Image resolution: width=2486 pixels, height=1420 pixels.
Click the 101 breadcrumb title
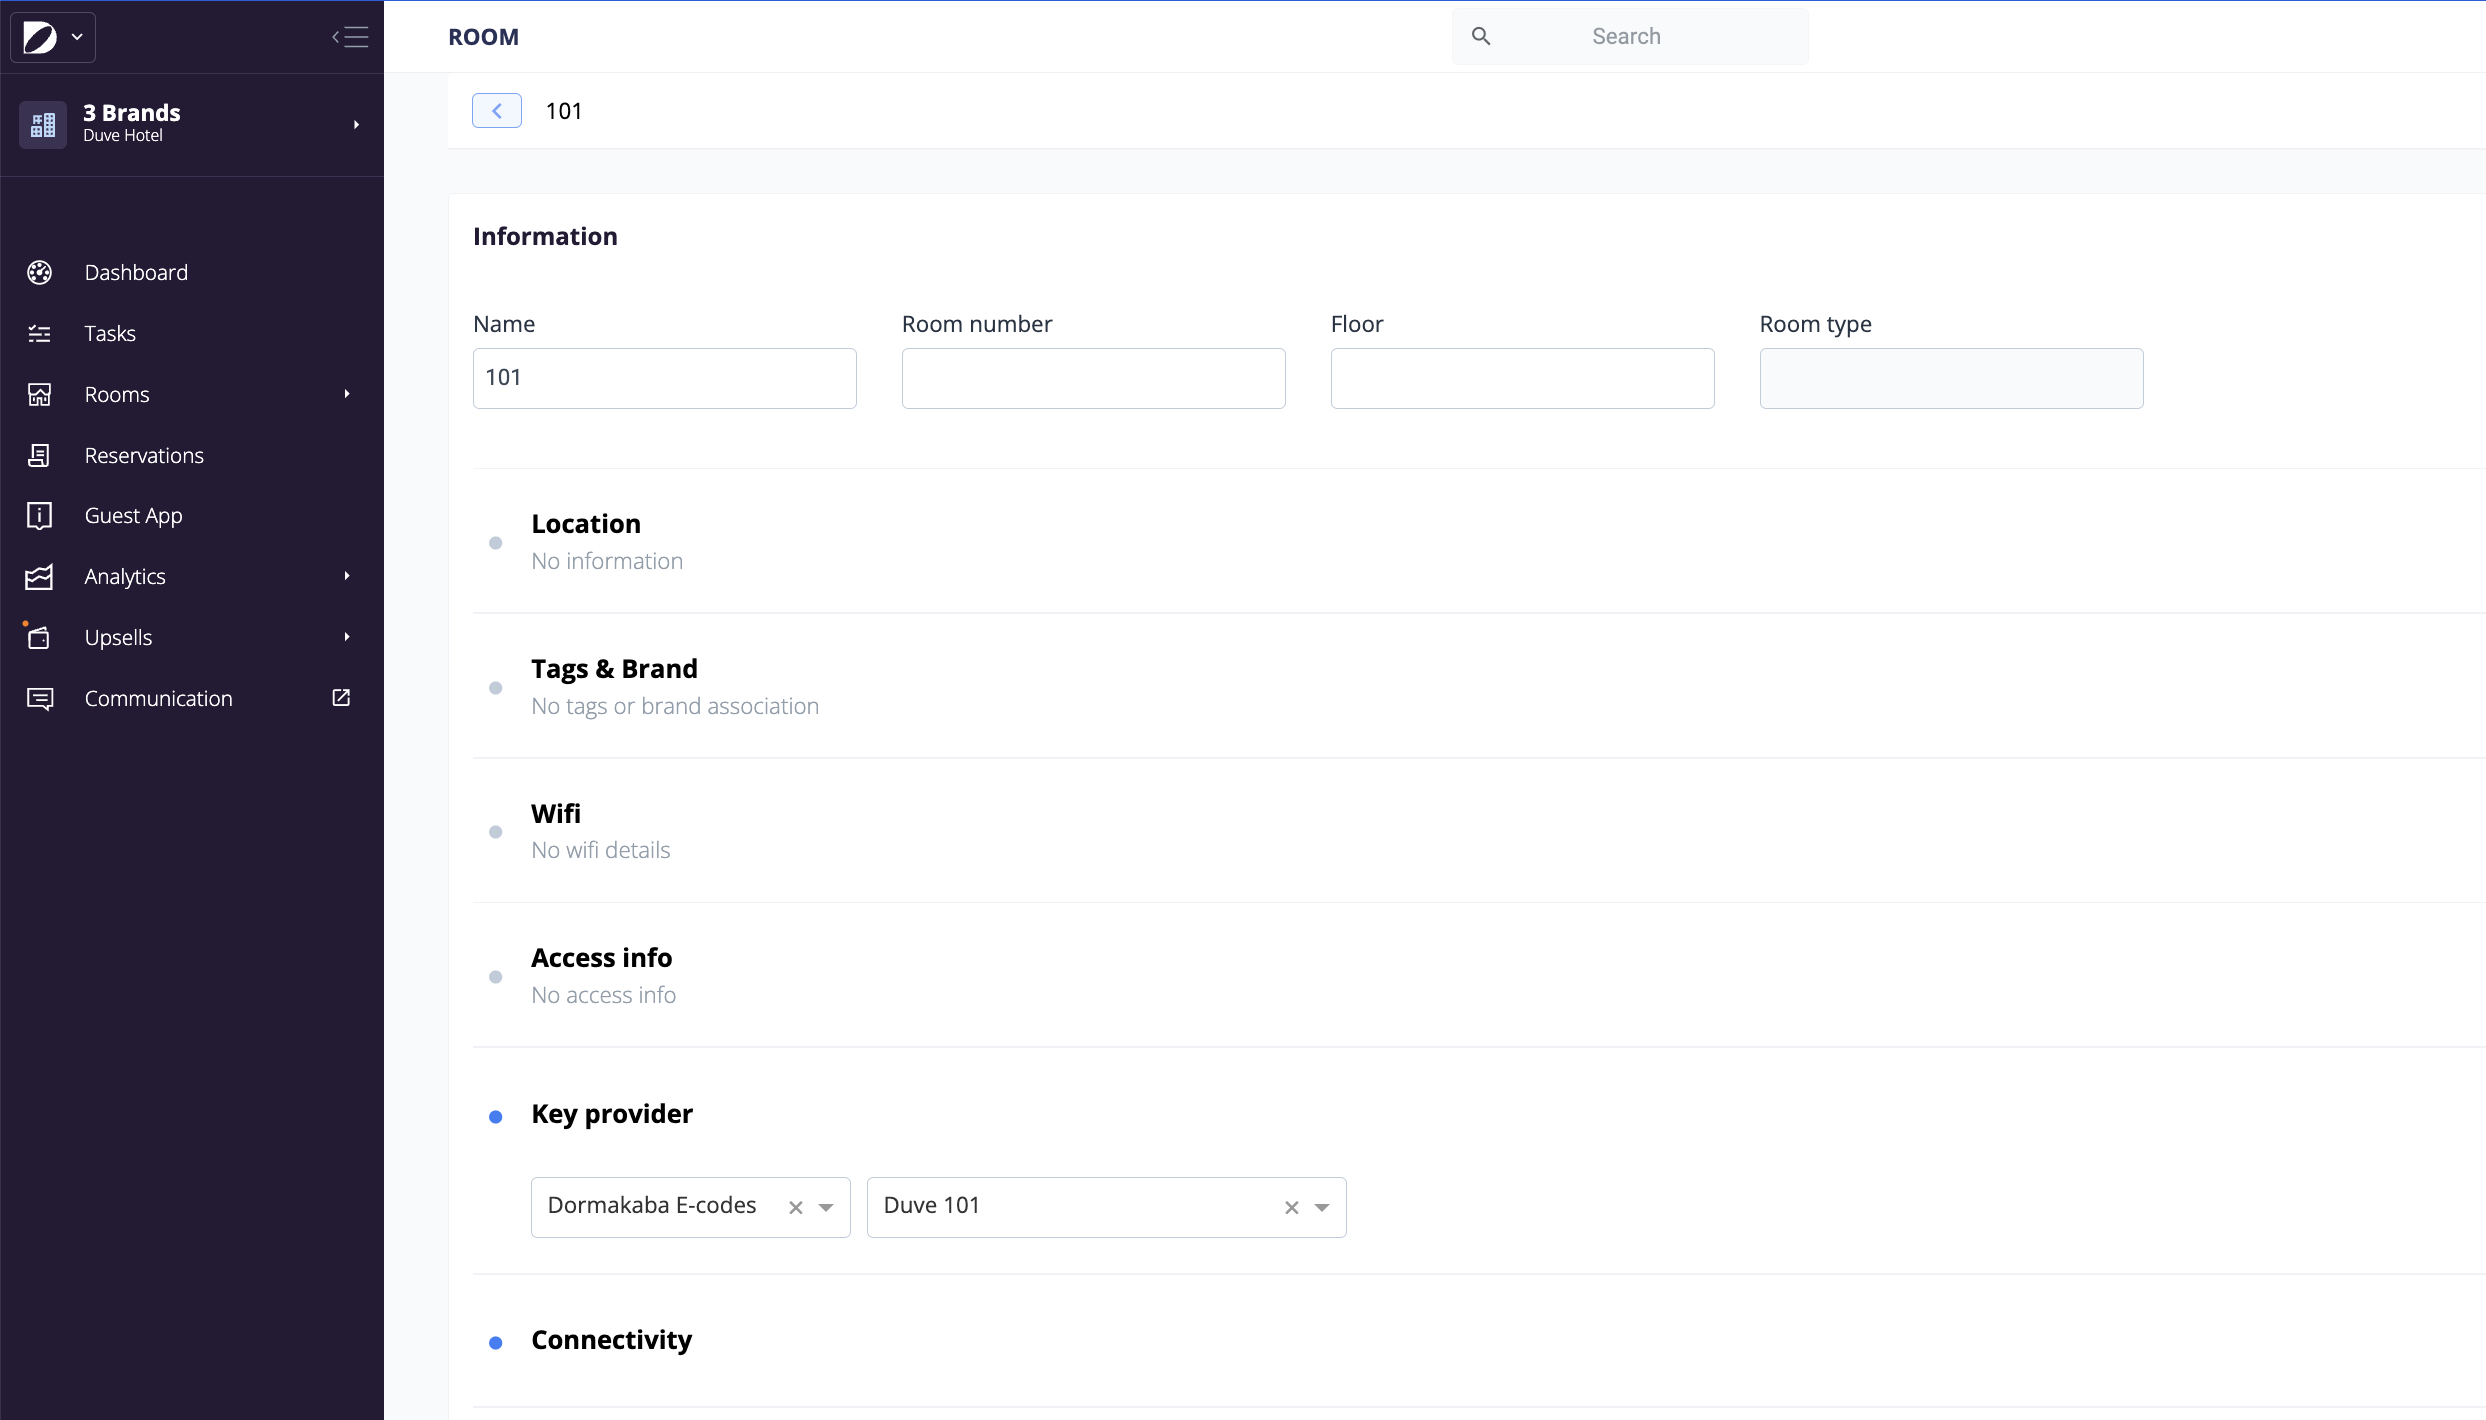tap(564, 111)
